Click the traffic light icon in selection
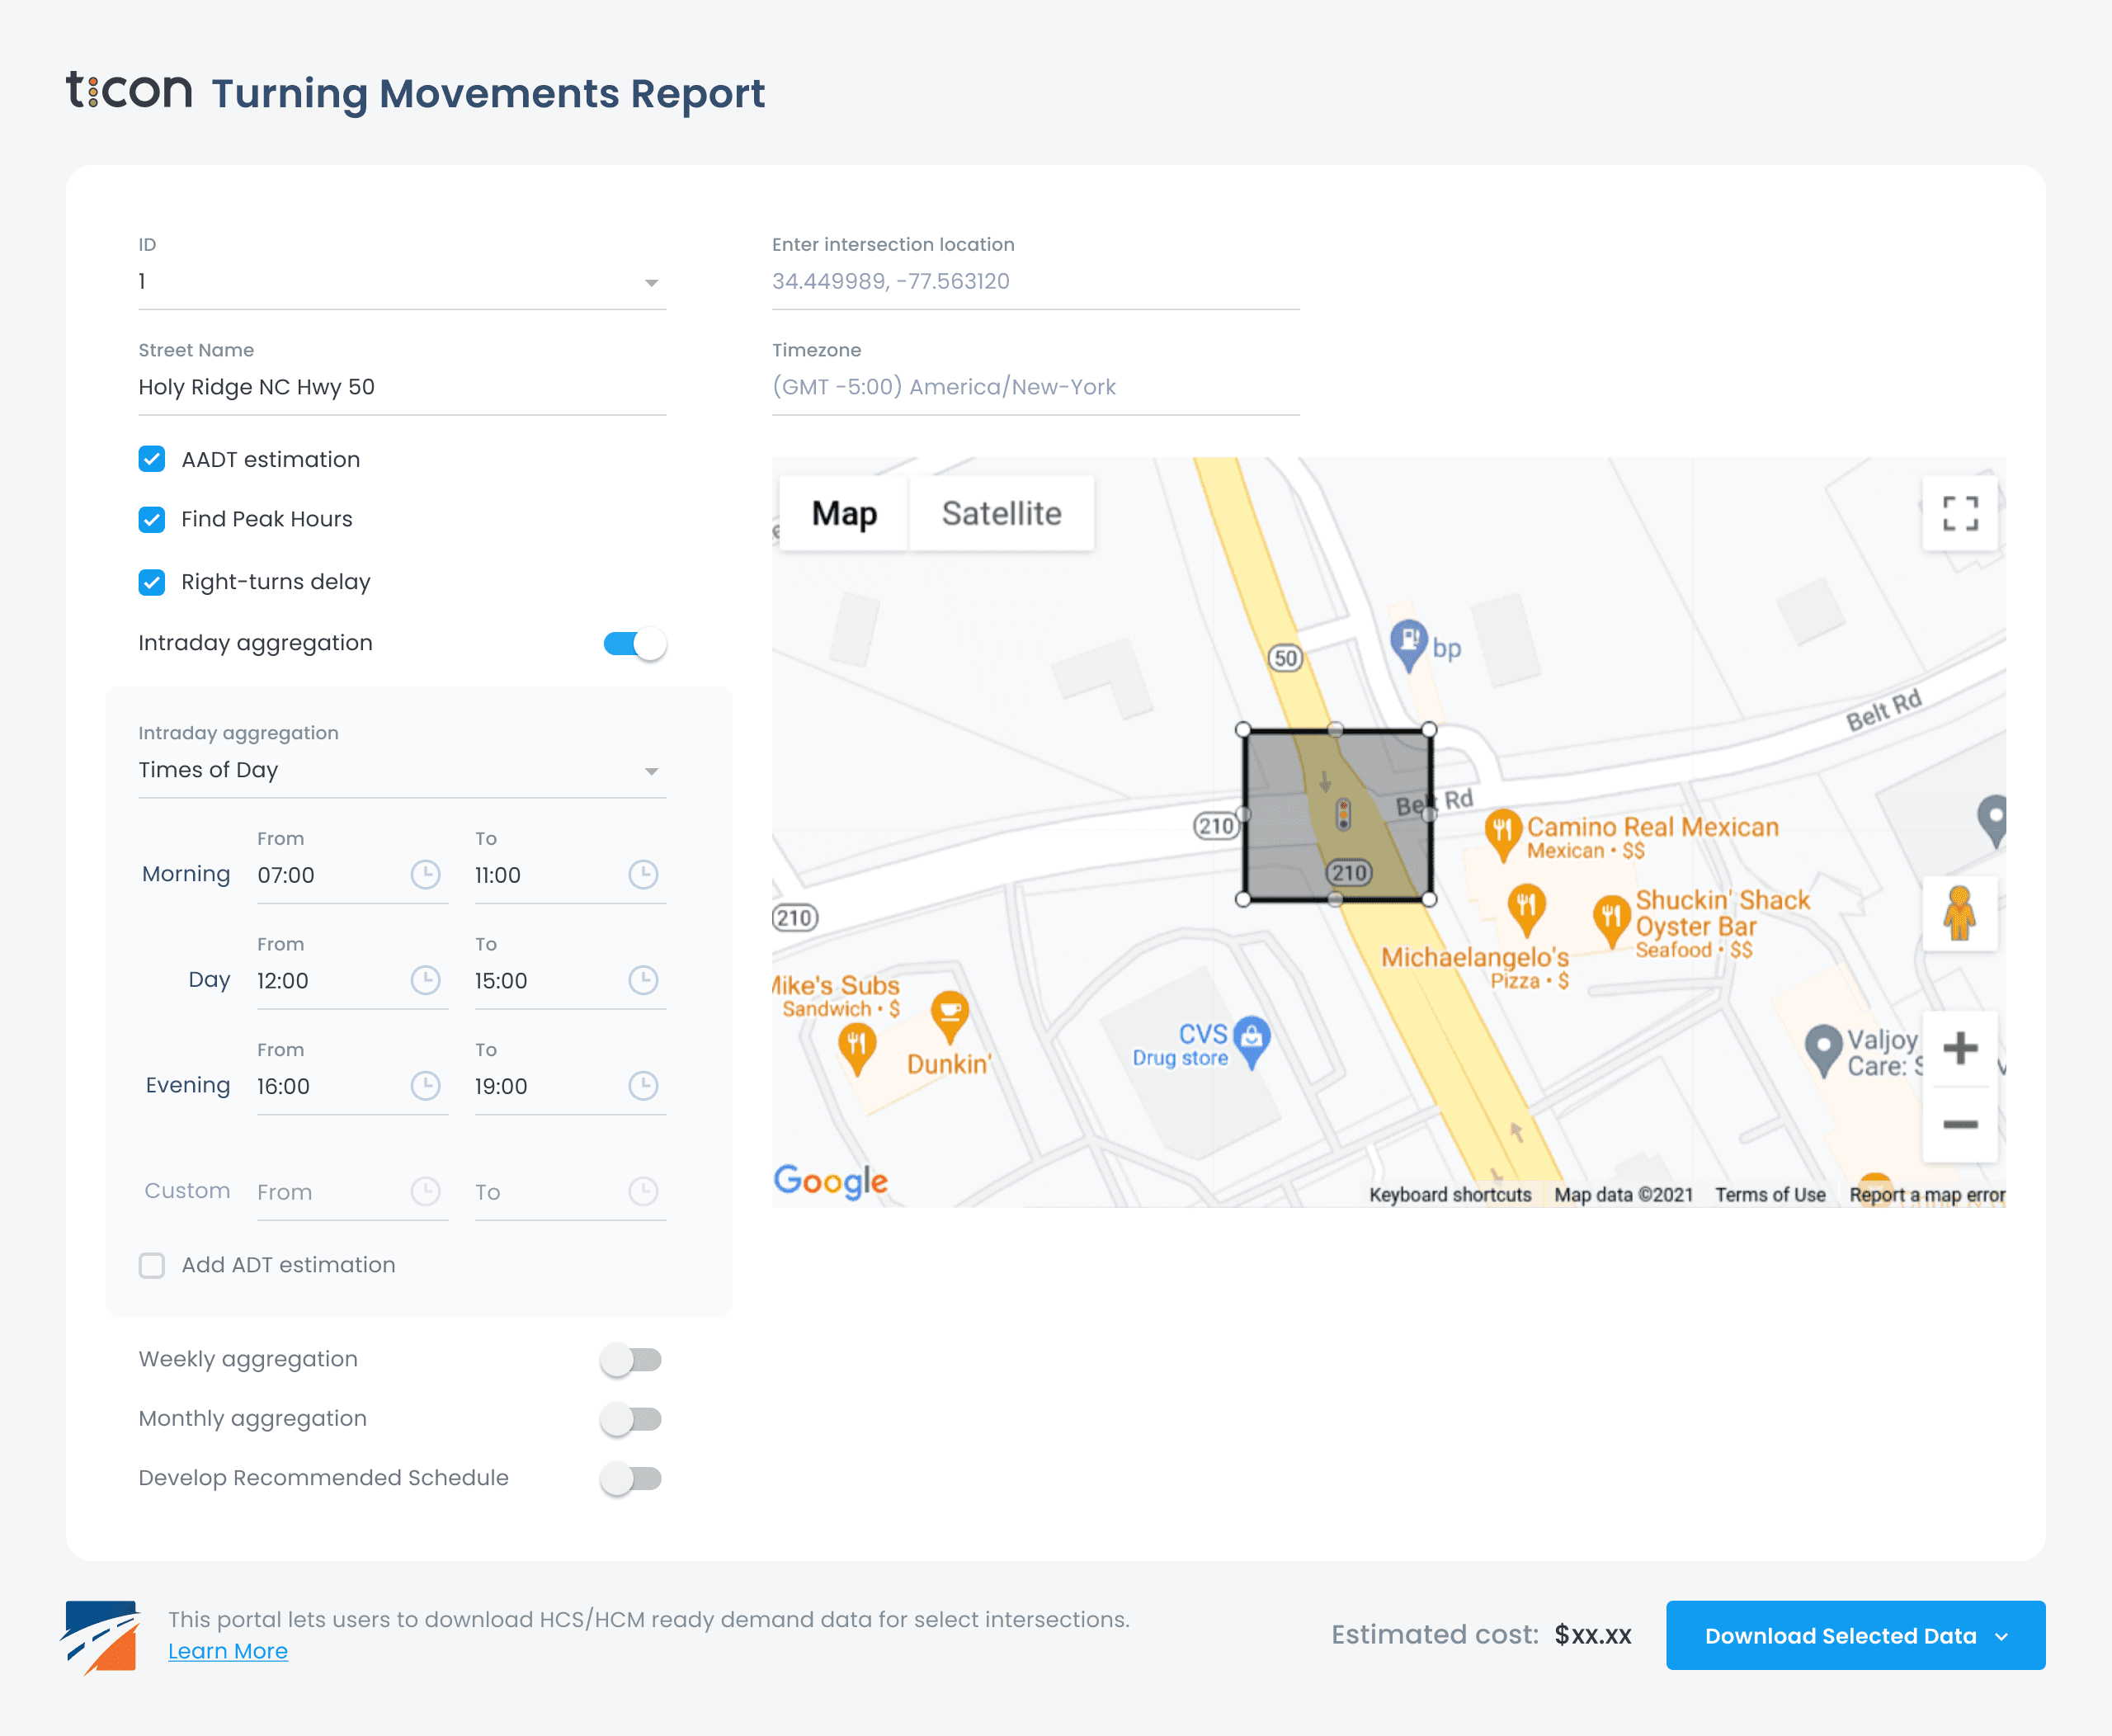The image size is (2112, 1736). pyautogui.click(x=1343, y=814)
